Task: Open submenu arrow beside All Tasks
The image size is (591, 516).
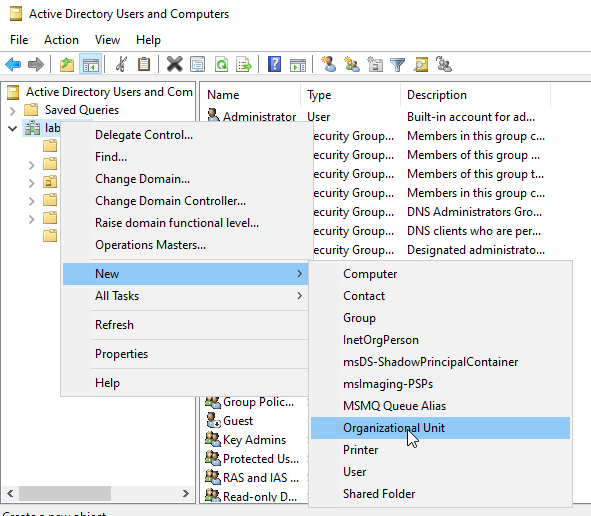Action: 300,296
